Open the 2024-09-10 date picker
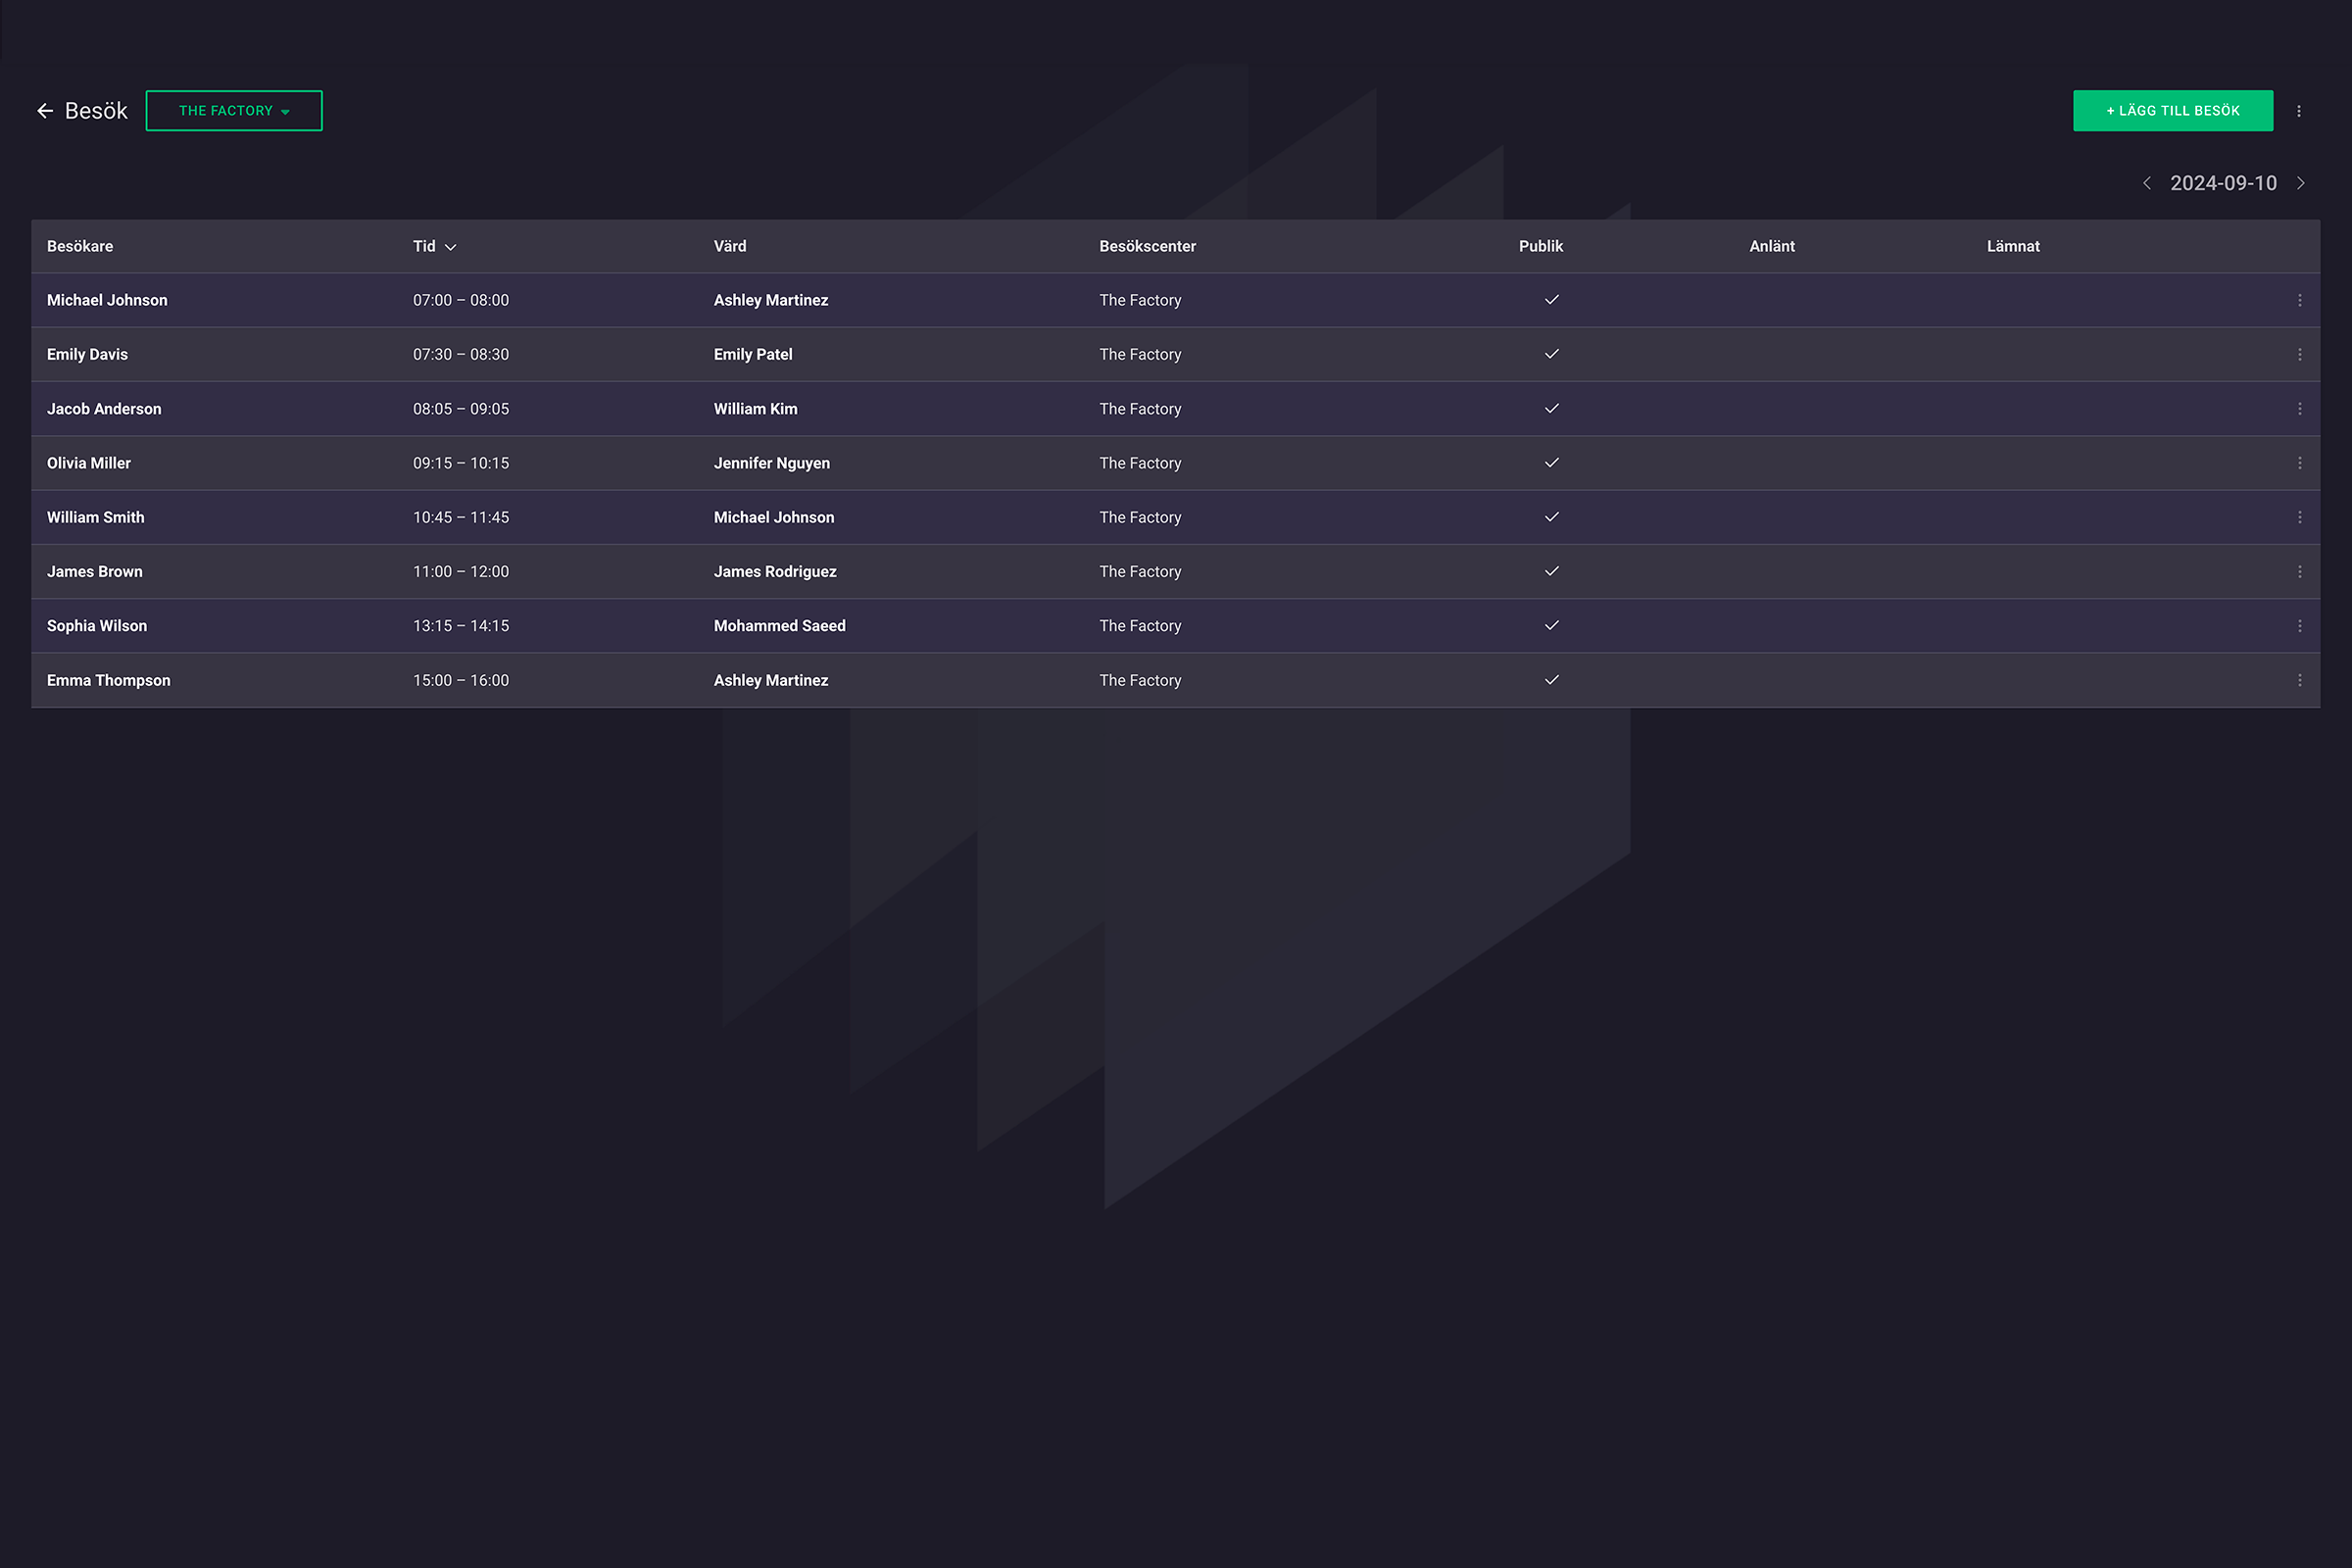Viewport: 2352px width, 1568px height. [2223, 183]
